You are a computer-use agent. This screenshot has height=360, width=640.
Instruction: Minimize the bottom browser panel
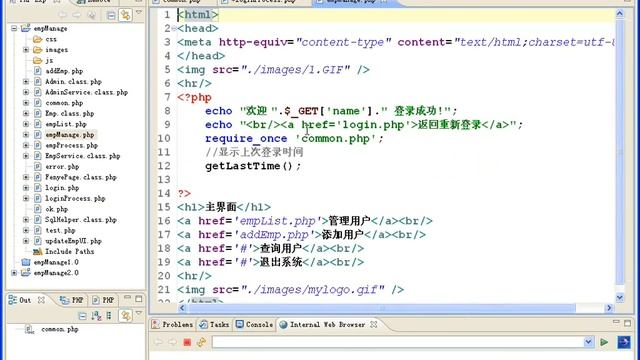(616, 322)
